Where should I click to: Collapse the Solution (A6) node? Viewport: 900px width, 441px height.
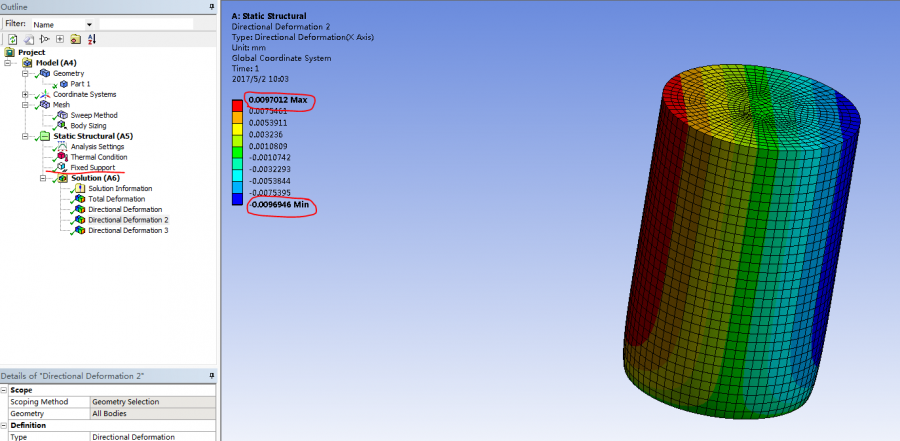point(43,178)
